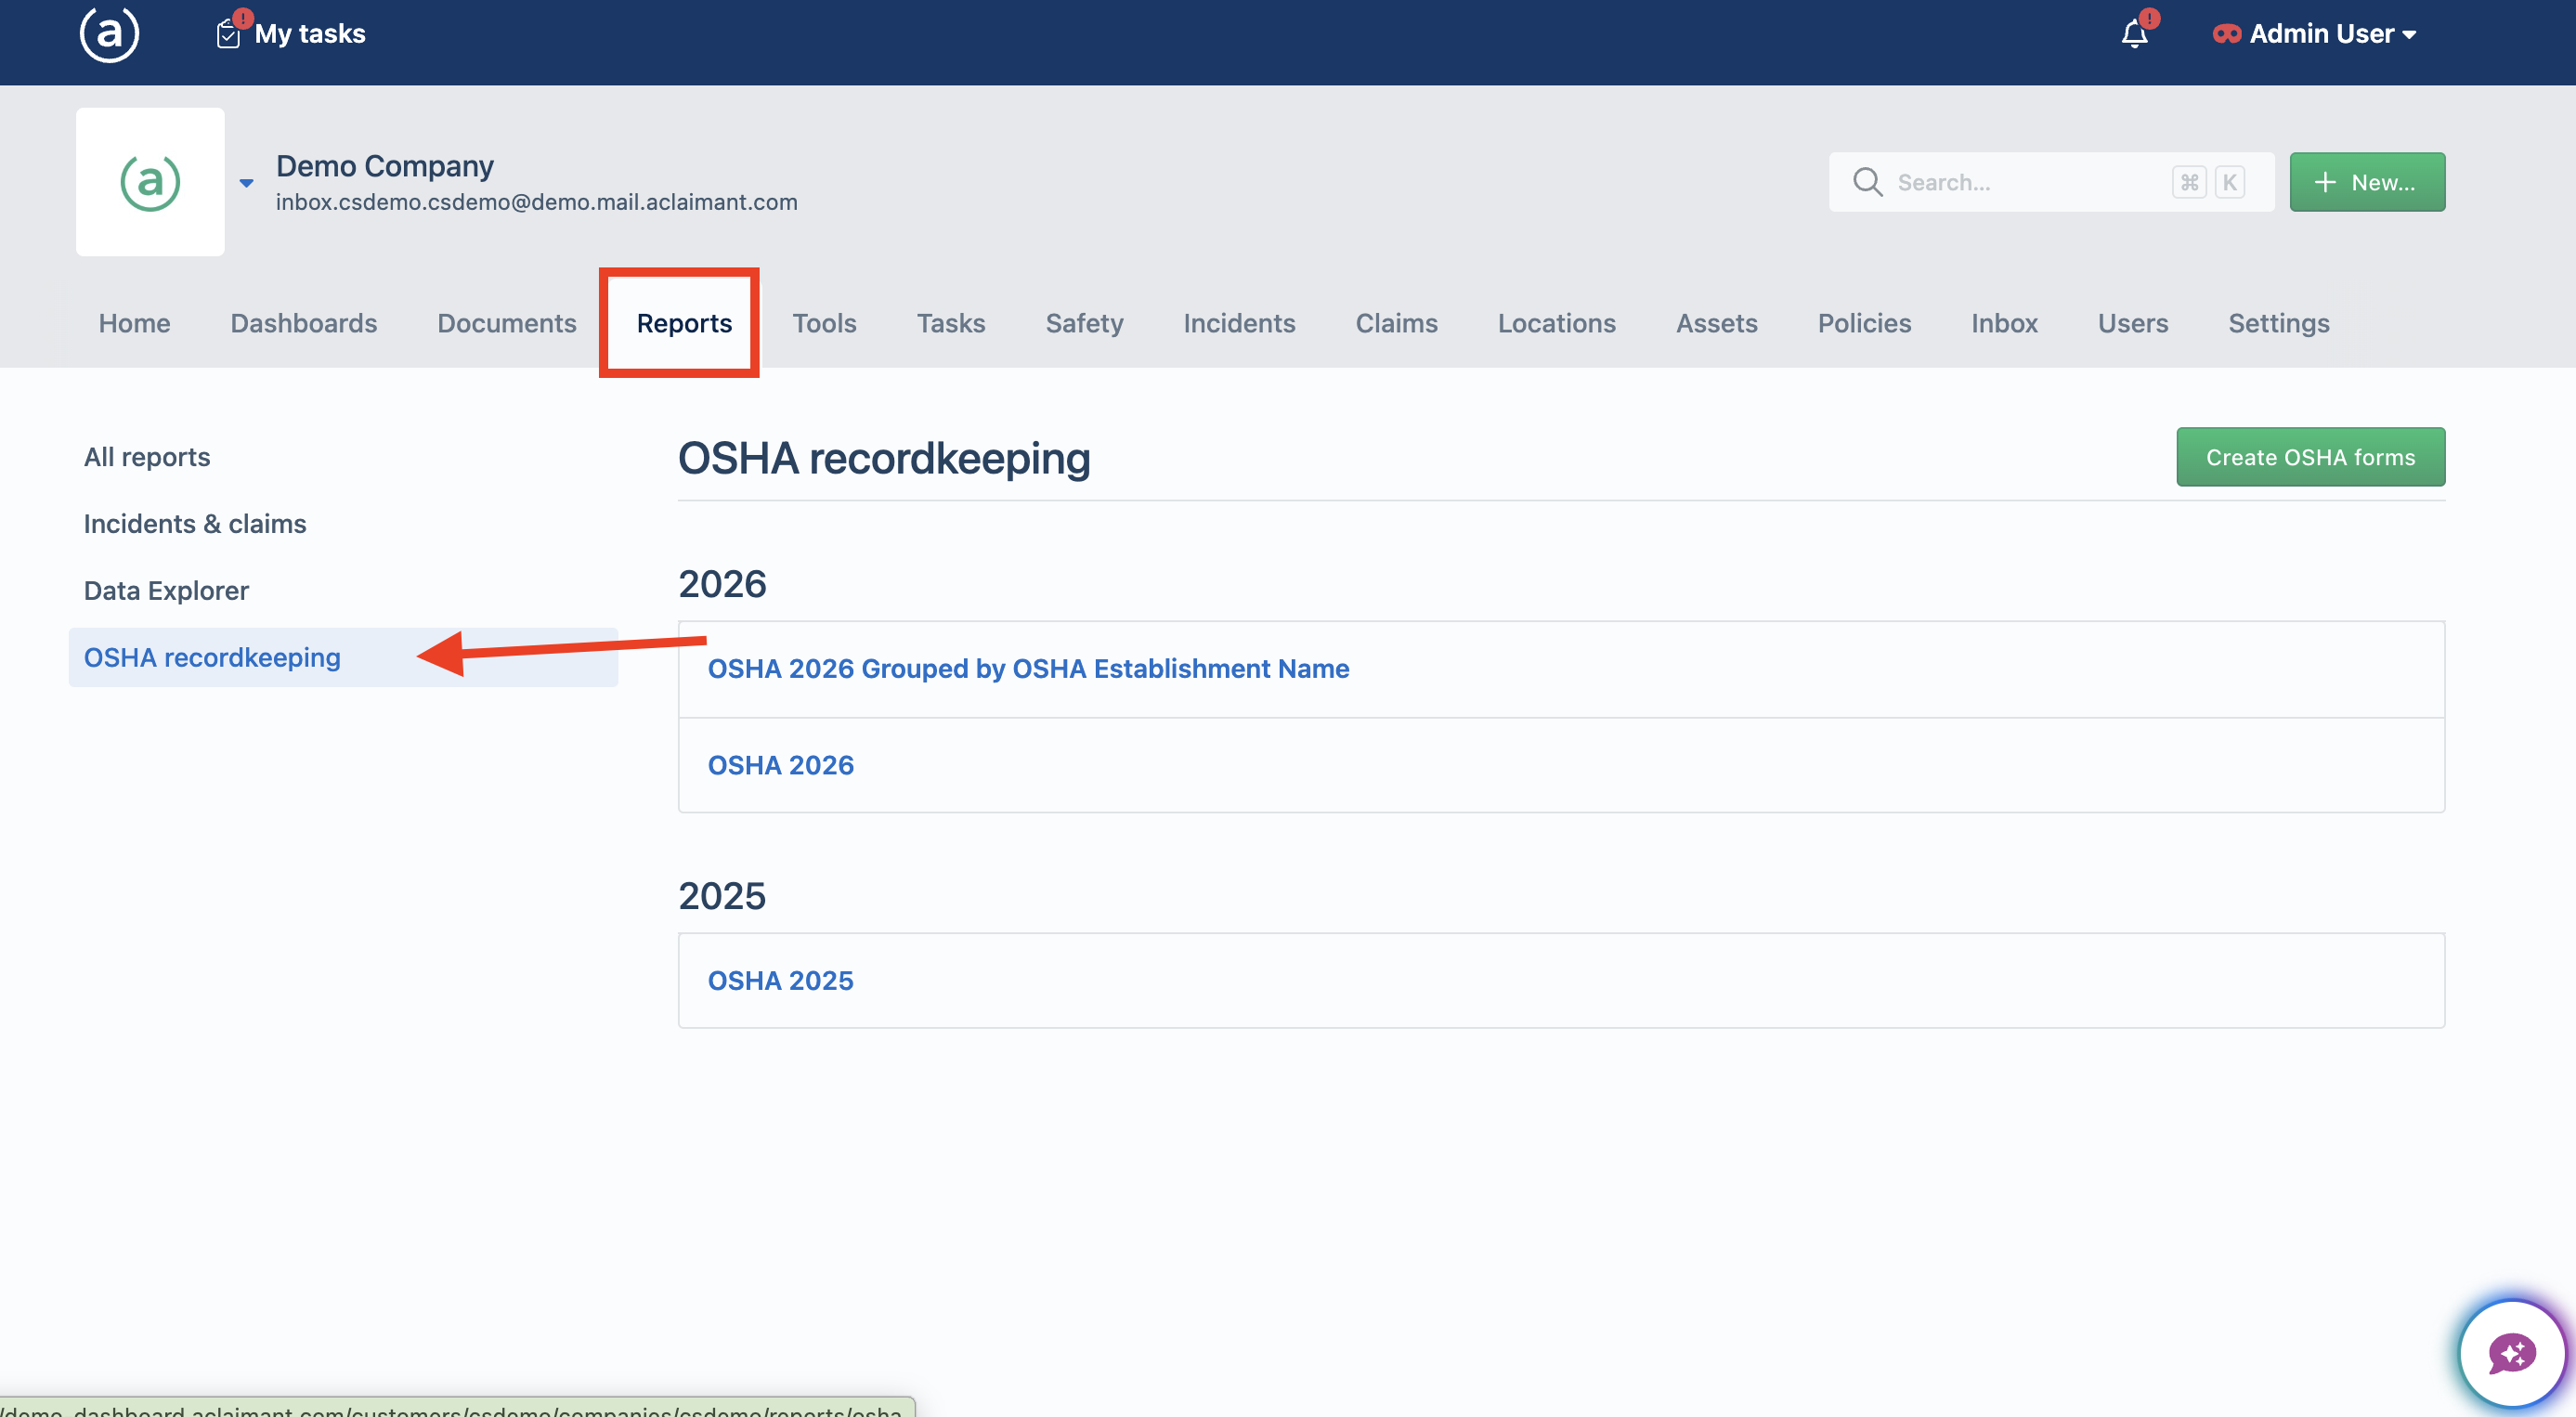Open the Documents tab
Image resolution: width=2576 pixels, height=1417 pixels.
pyautogui.click(x=507, y=323)
